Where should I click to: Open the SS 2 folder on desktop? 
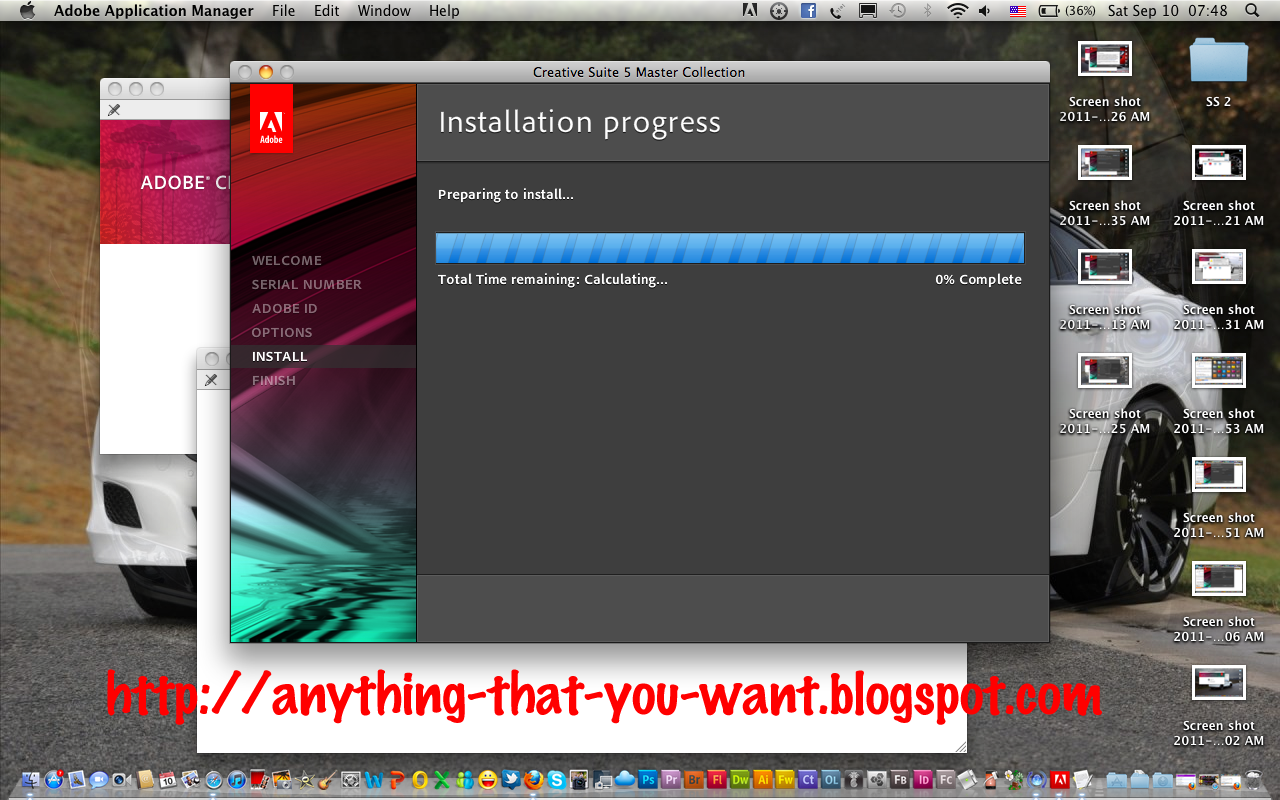point(1219,69)
